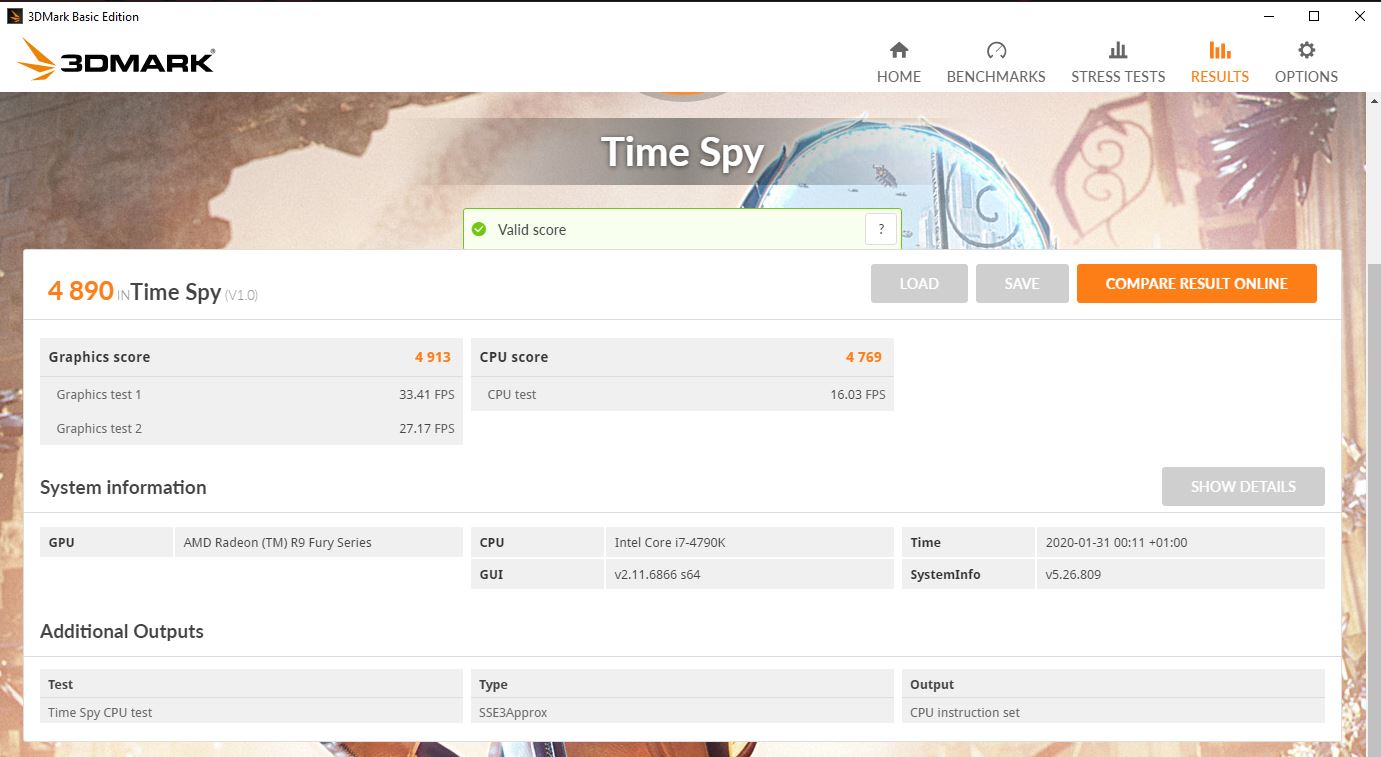Click the Benchmarks gauge icon
1381x757 pixels.
pos(996,50)
